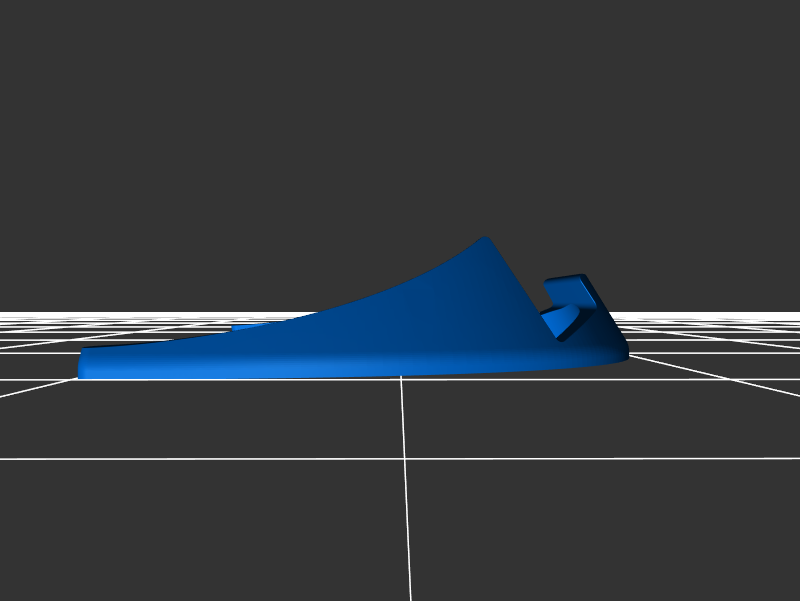Click the foreground horizontal grid line

click(250, 459)
